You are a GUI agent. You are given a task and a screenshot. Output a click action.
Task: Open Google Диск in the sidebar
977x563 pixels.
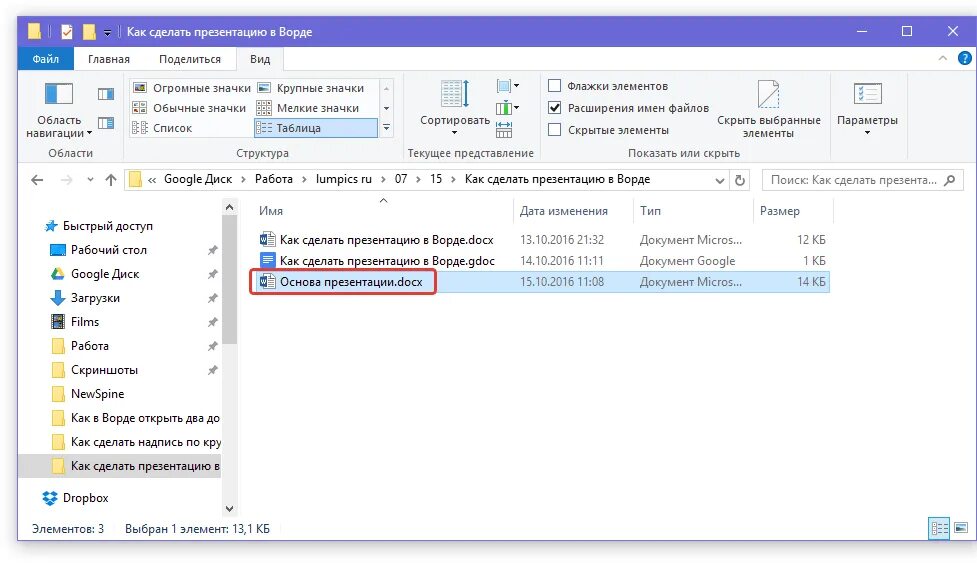click(x=105, y=274)
